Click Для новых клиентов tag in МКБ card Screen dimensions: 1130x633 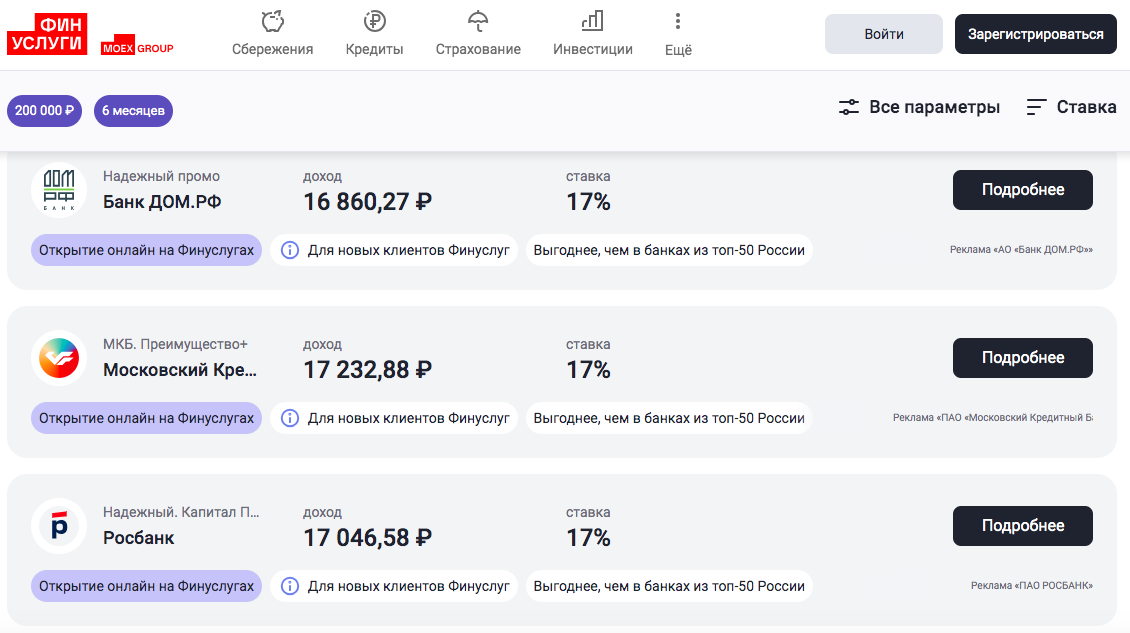click(x=394, y=418)
